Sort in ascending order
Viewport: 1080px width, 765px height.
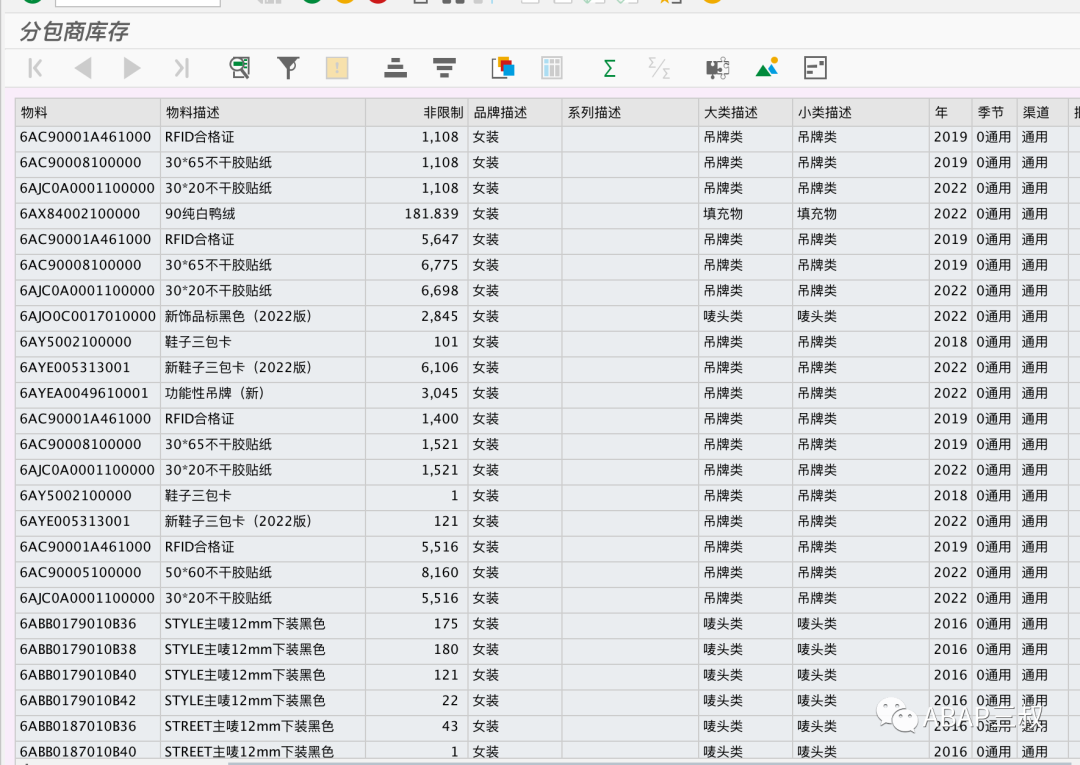click(x=395, y=68)
